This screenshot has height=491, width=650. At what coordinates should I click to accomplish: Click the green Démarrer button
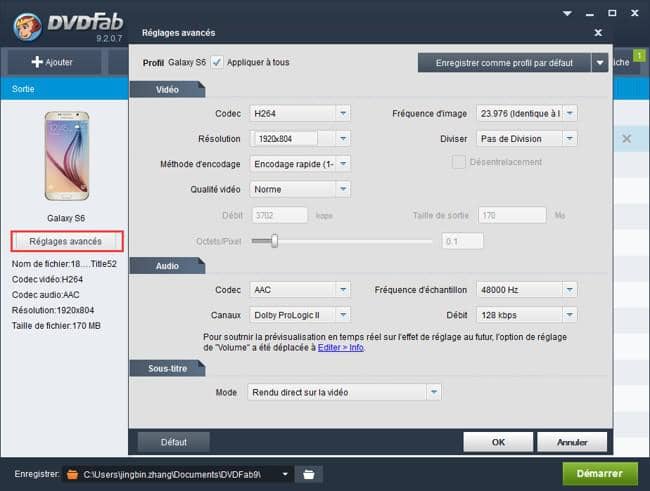coord(600,474)
